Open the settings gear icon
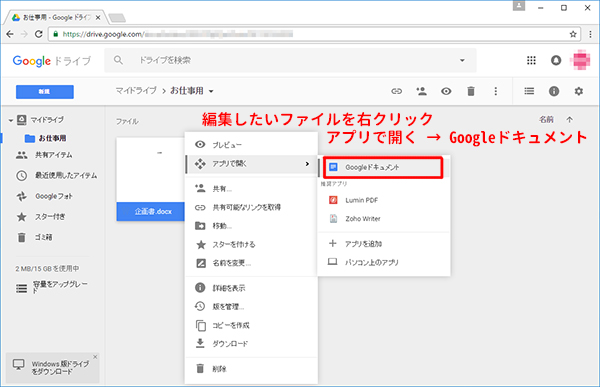Image resolution: width=600 pixels, height=387 pixels. pyautogui.click(x=579, y=91)
